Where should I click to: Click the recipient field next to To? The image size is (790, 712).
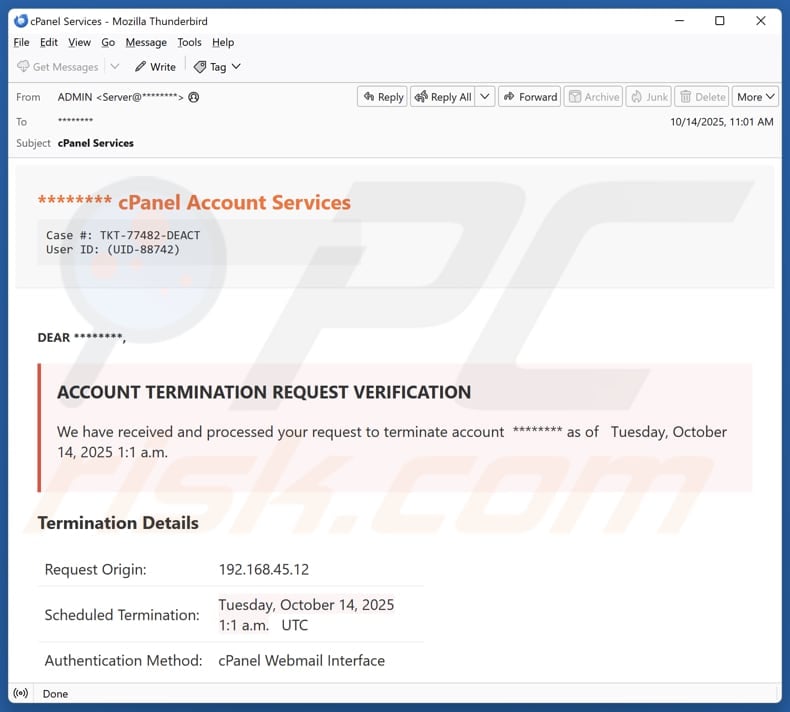76,120
